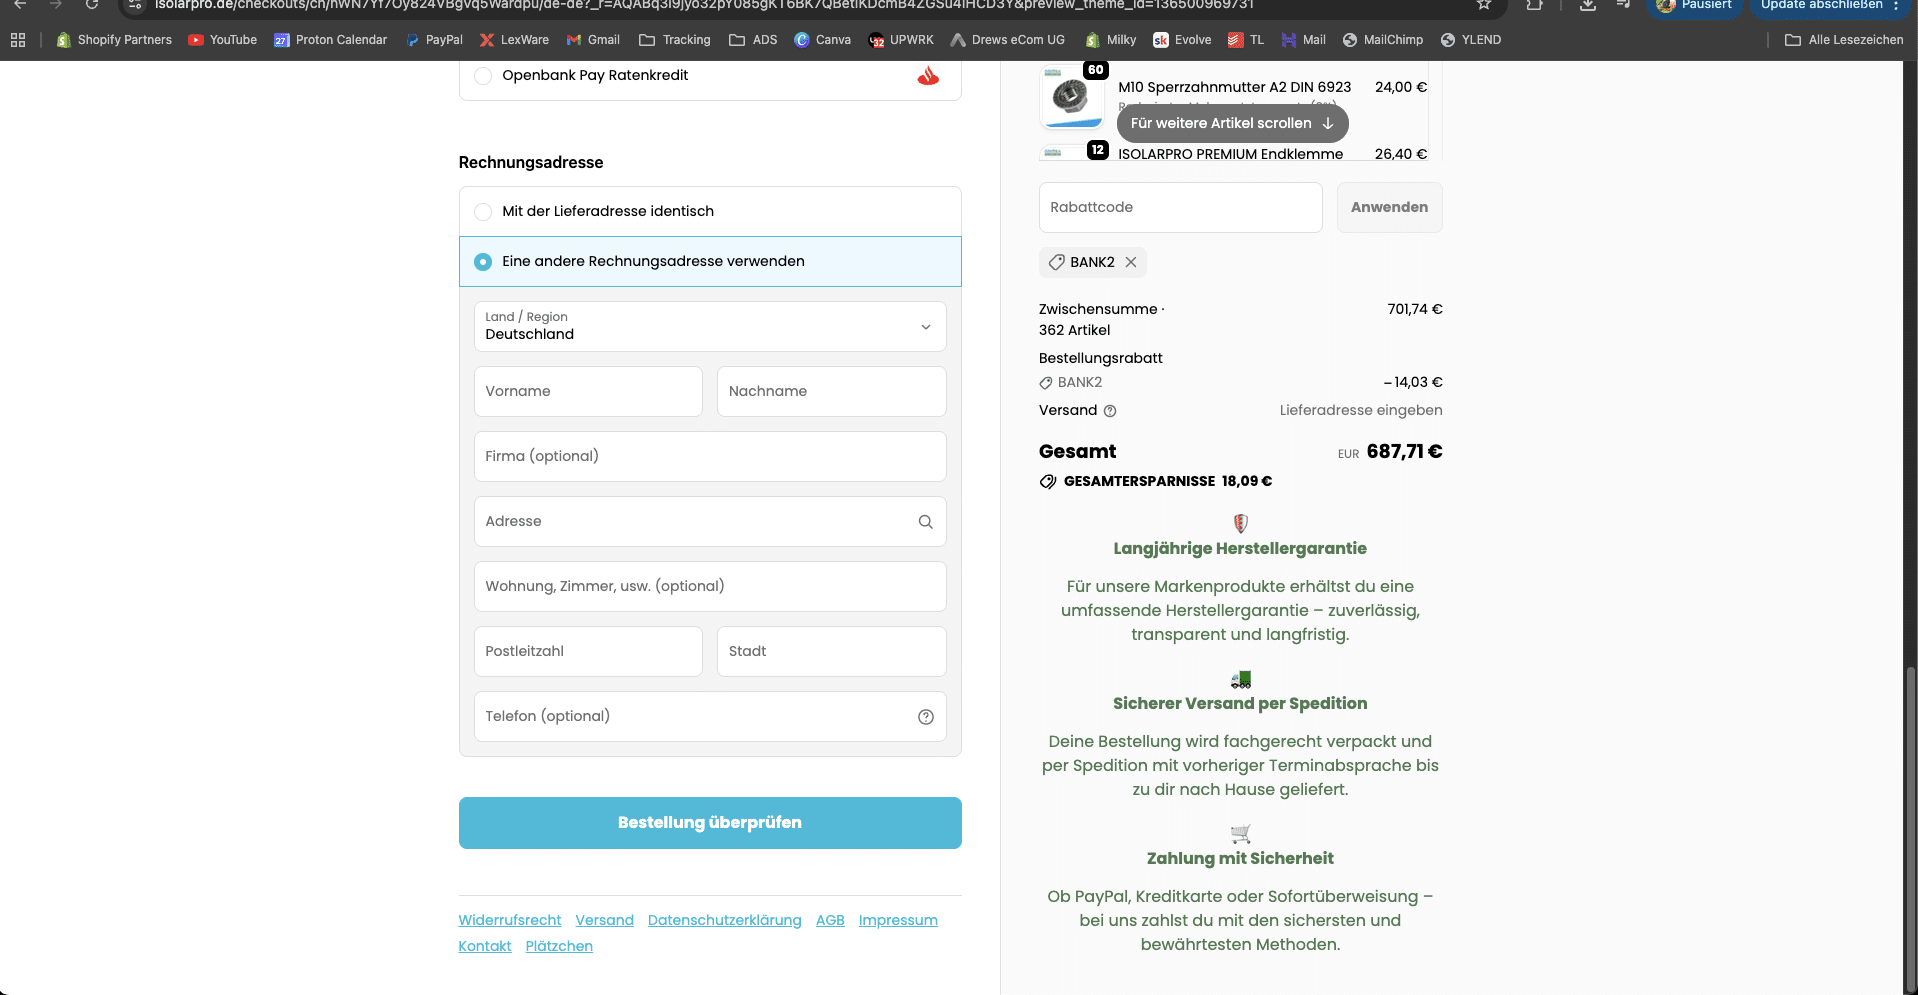Open the MailChimp bookmark
1918x995 pixels.
pyautogui.click(x=1384, y=40)
